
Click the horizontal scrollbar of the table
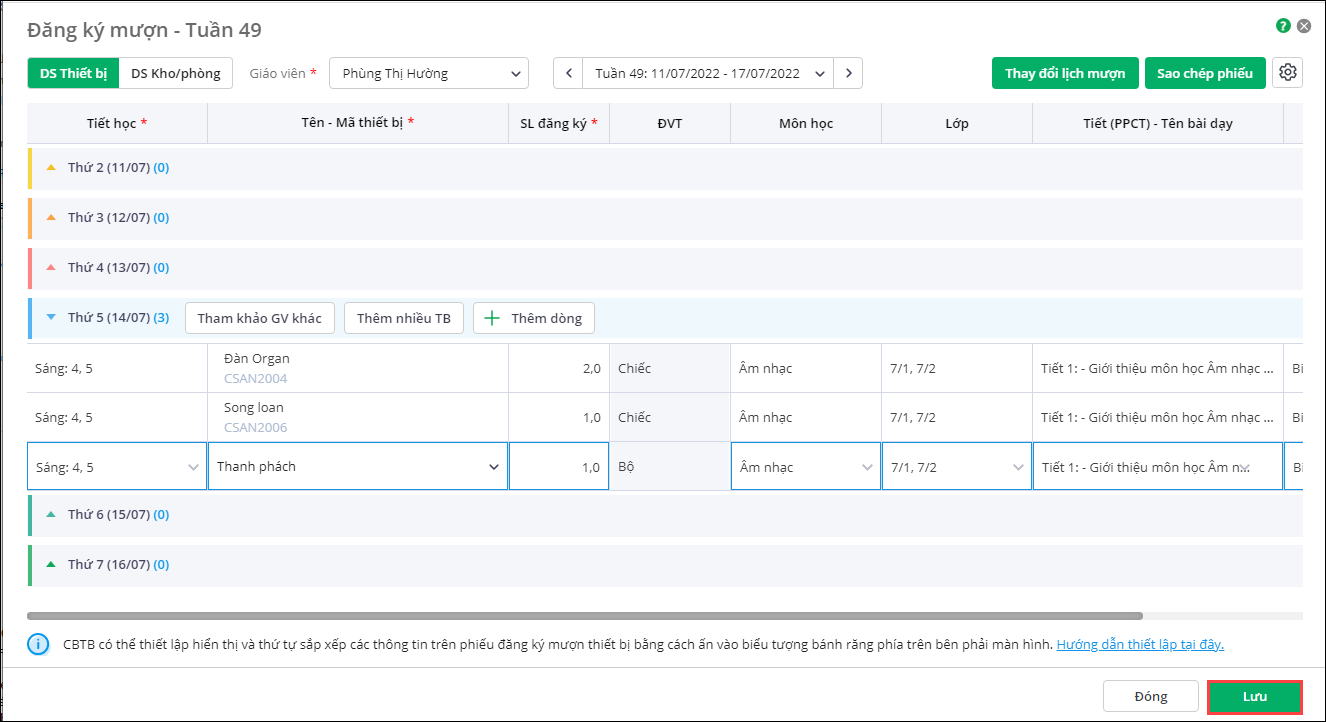point(585,616)
